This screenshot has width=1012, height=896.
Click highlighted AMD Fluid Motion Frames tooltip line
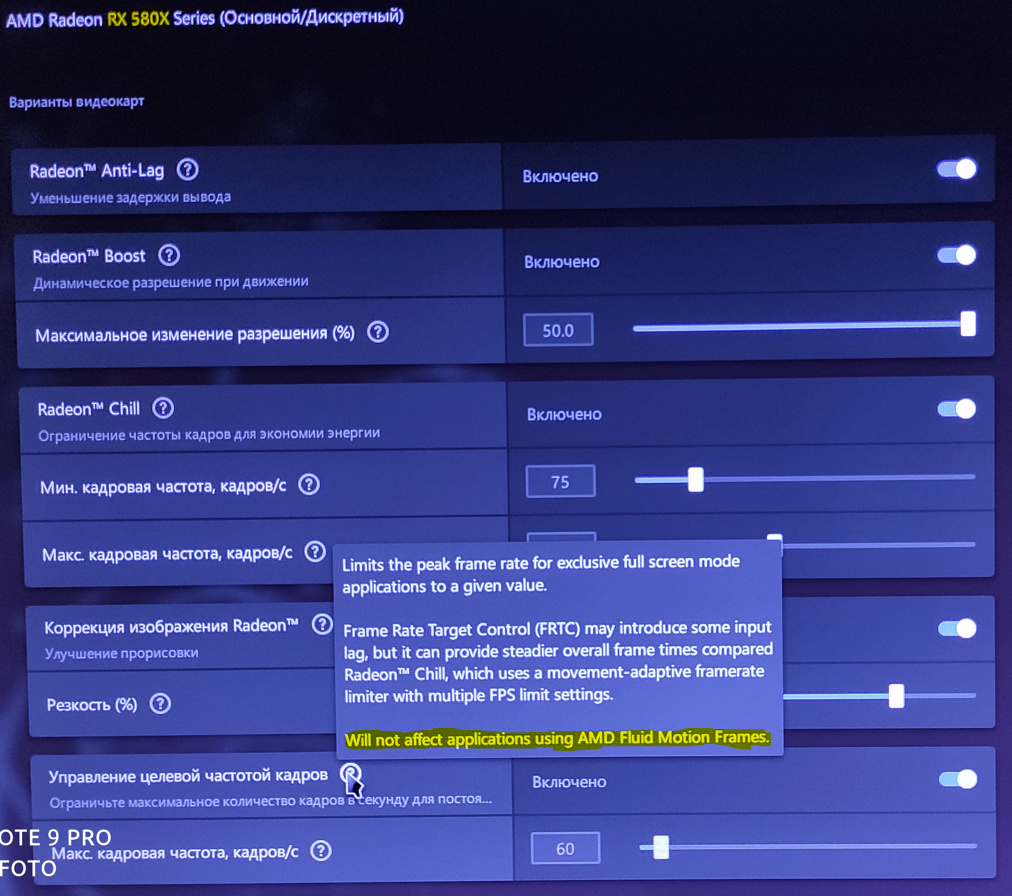point(558,738)
